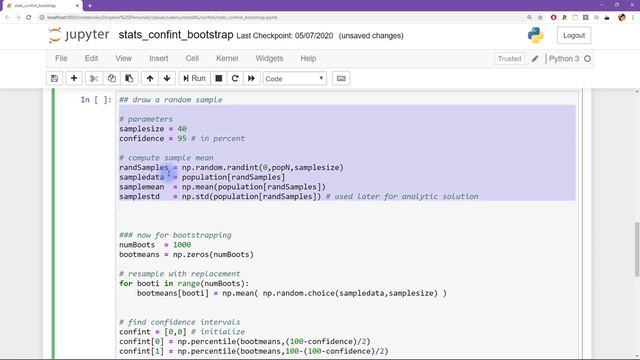This screenshot has height=360, width=640.
Task: Click the 'confint[1] = np.percentile' line
Action: (x=254, y=351)
